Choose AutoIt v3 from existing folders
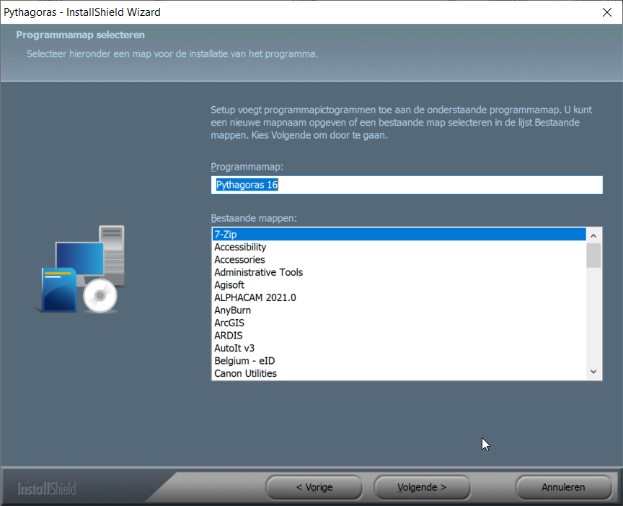Screen dimensions: 623x506 pos(399,348)
